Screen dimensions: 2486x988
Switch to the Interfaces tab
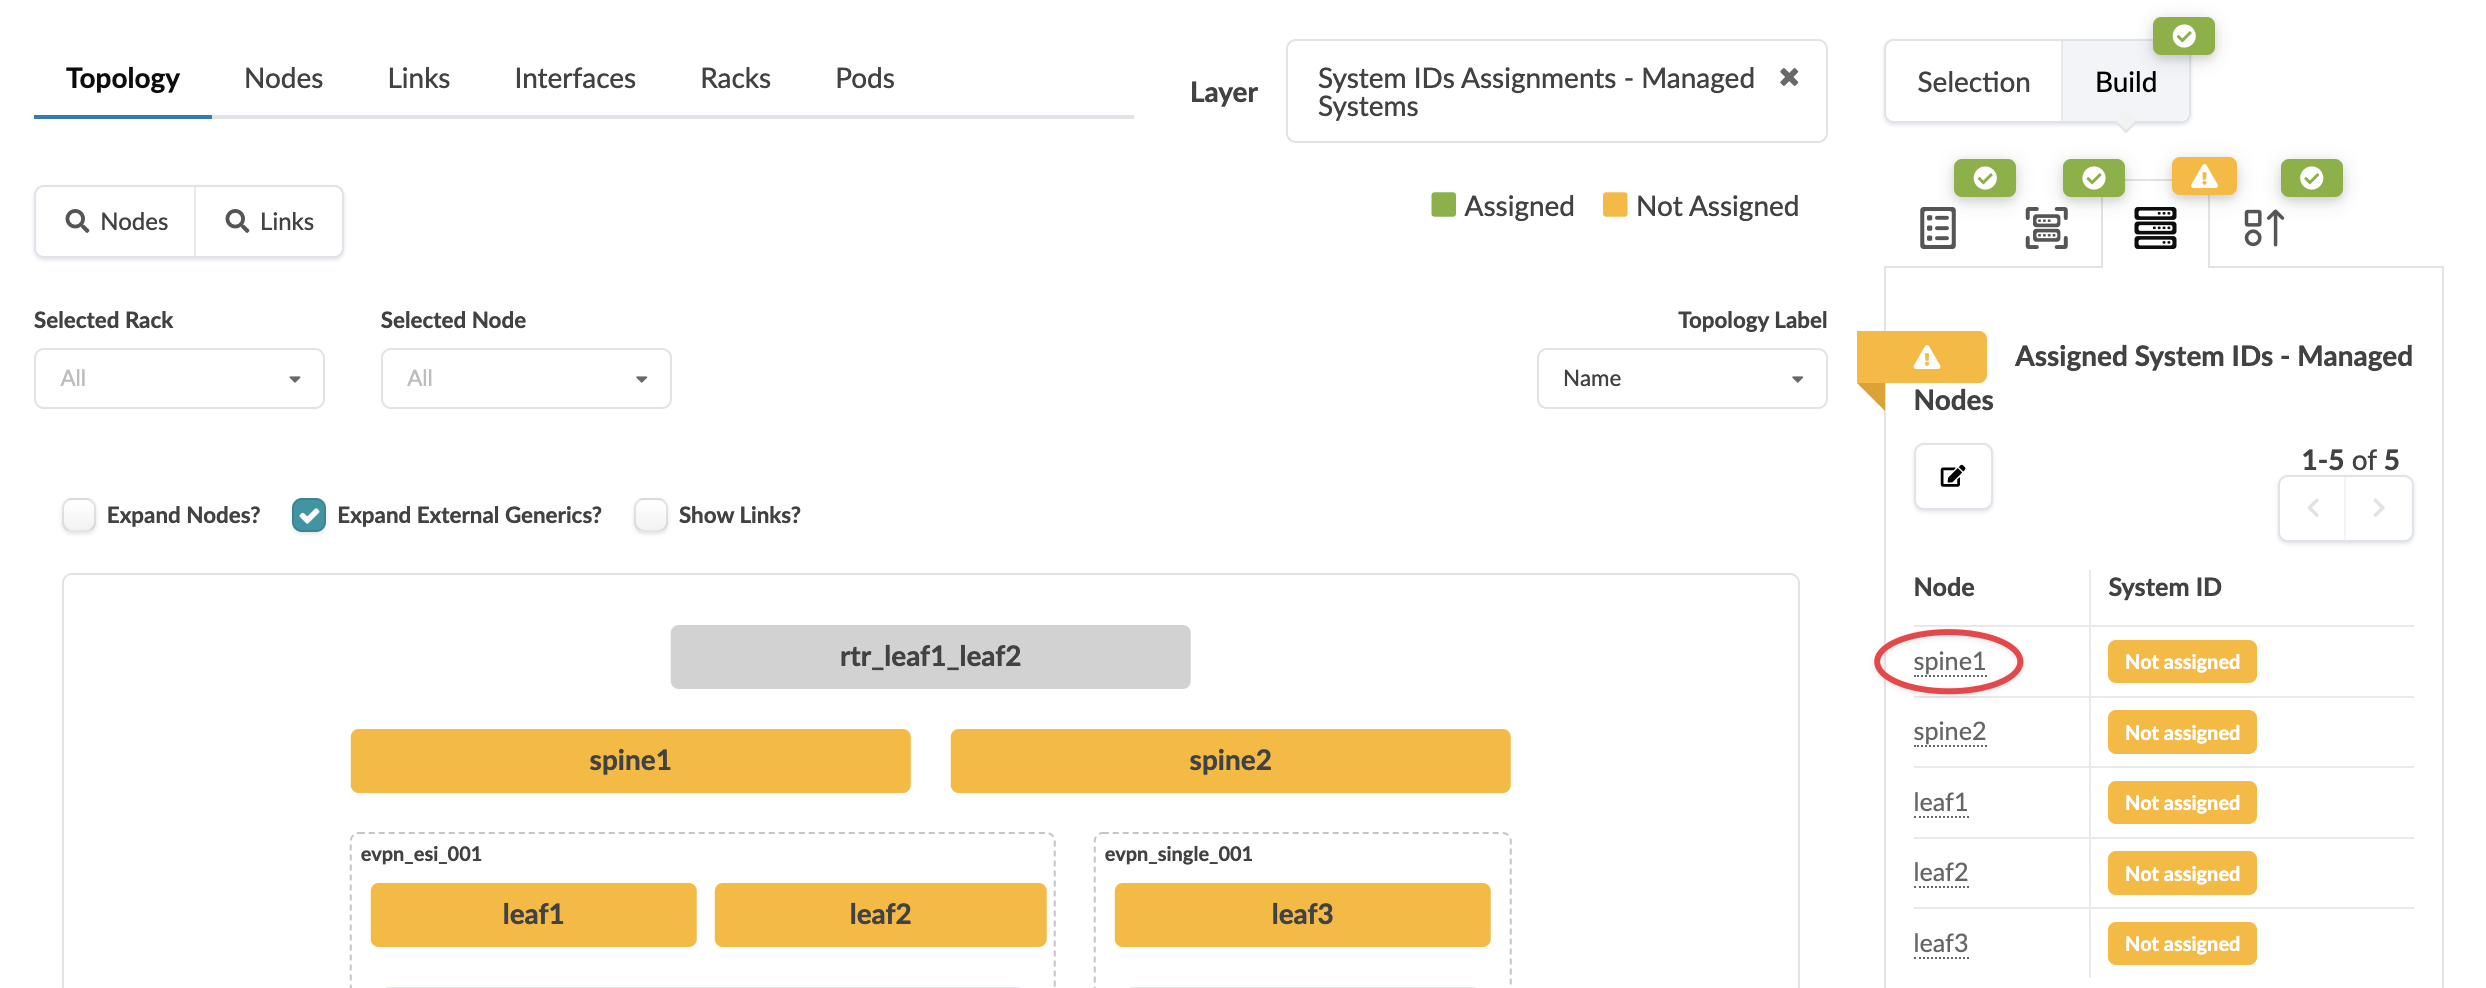pos(575,78)
